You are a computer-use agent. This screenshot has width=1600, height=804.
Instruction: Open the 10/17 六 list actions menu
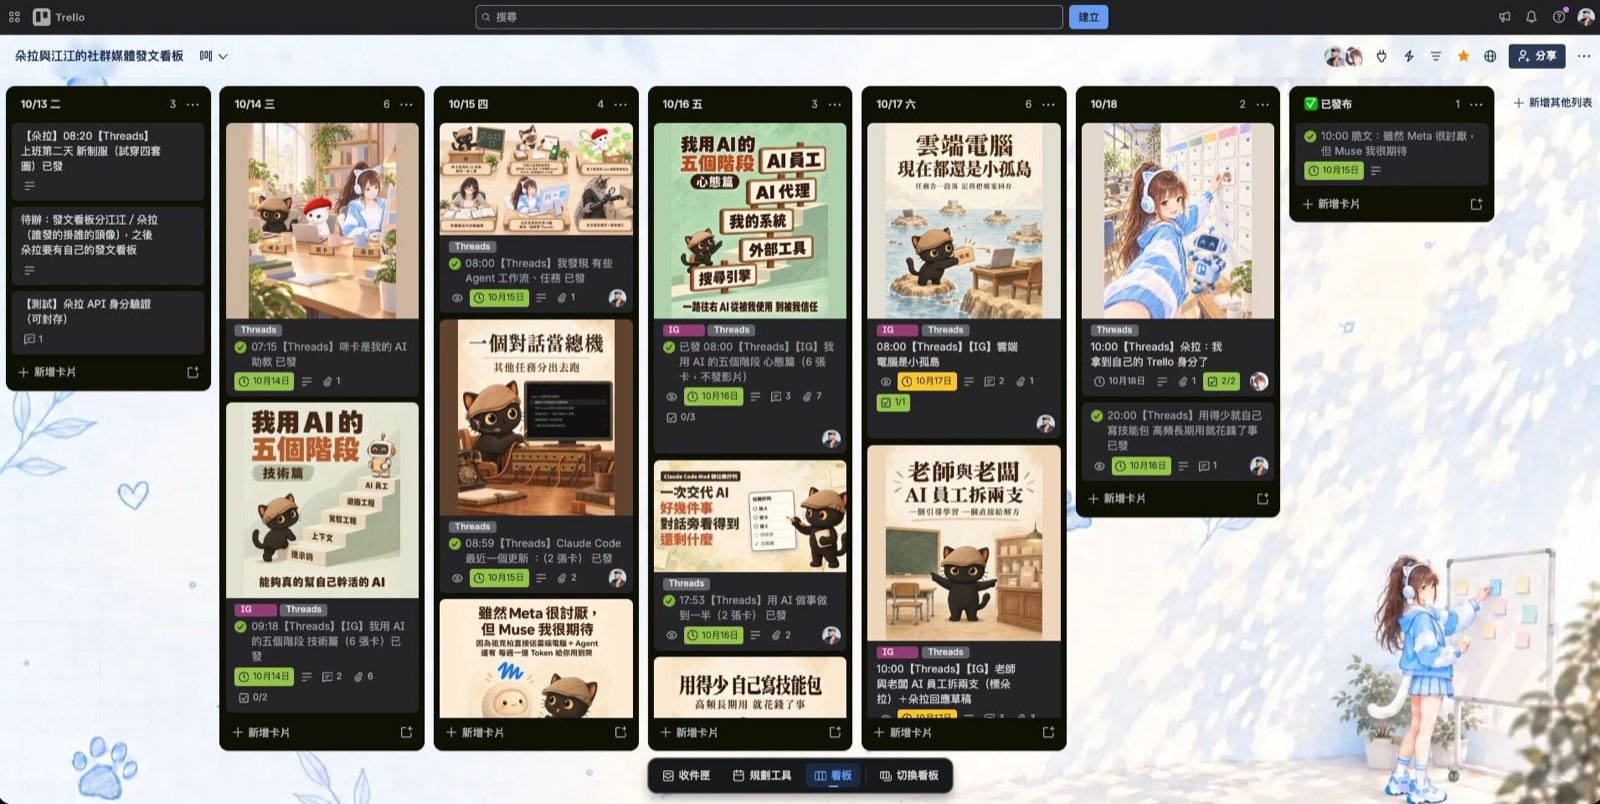(x=1049, y=104)
